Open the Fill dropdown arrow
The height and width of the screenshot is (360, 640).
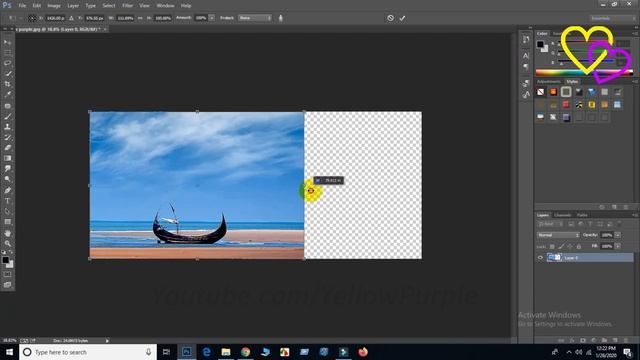[618, 246]
